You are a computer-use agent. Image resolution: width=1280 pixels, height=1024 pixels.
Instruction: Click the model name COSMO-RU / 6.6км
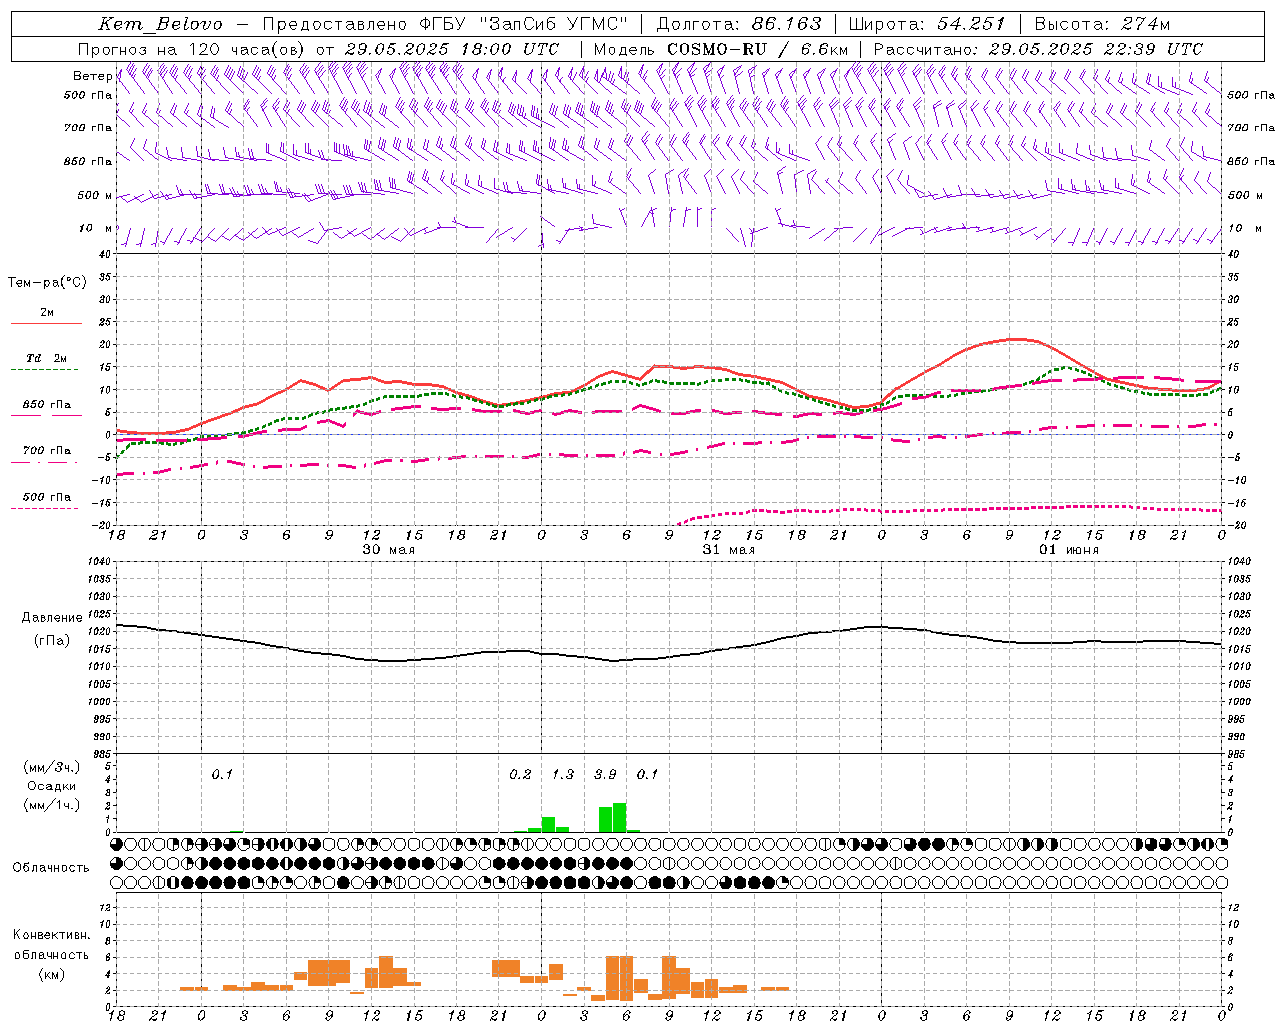(x=758, y=49)
